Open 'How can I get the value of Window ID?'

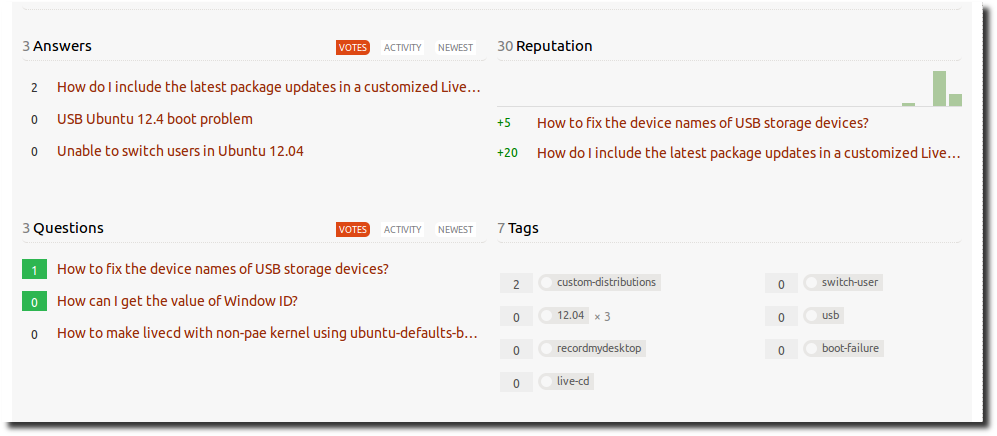[x=177, y=301]
